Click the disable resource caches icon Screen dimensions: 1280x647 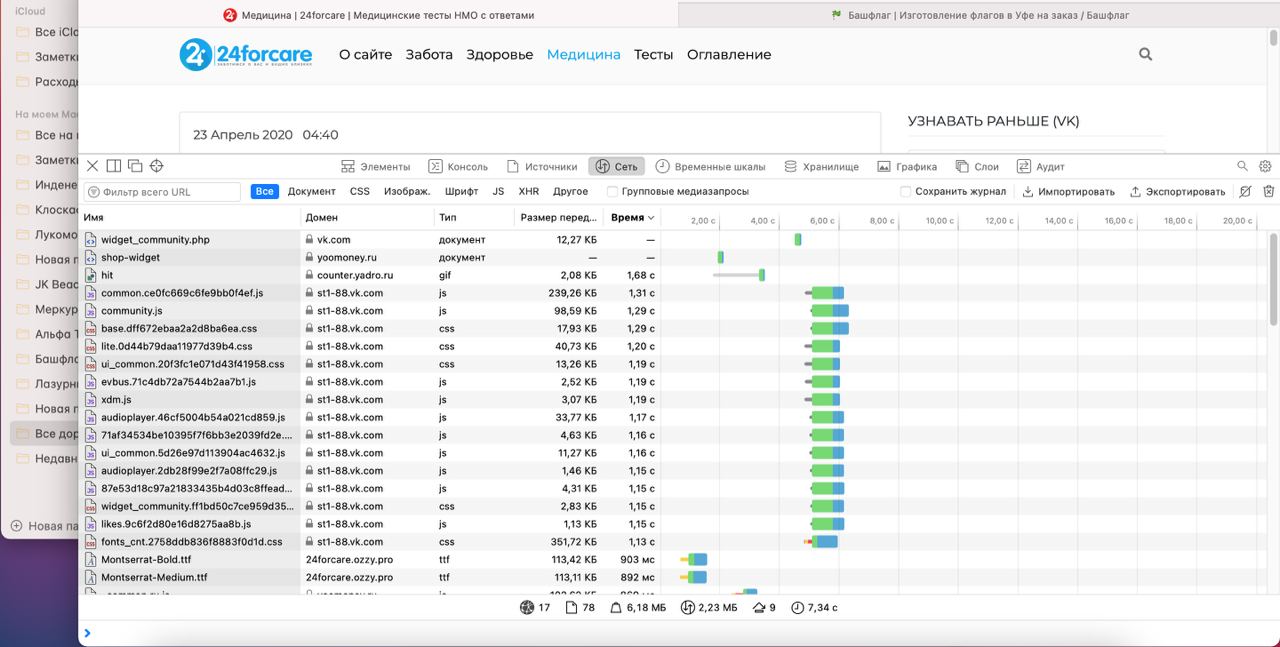(1245, 191)
